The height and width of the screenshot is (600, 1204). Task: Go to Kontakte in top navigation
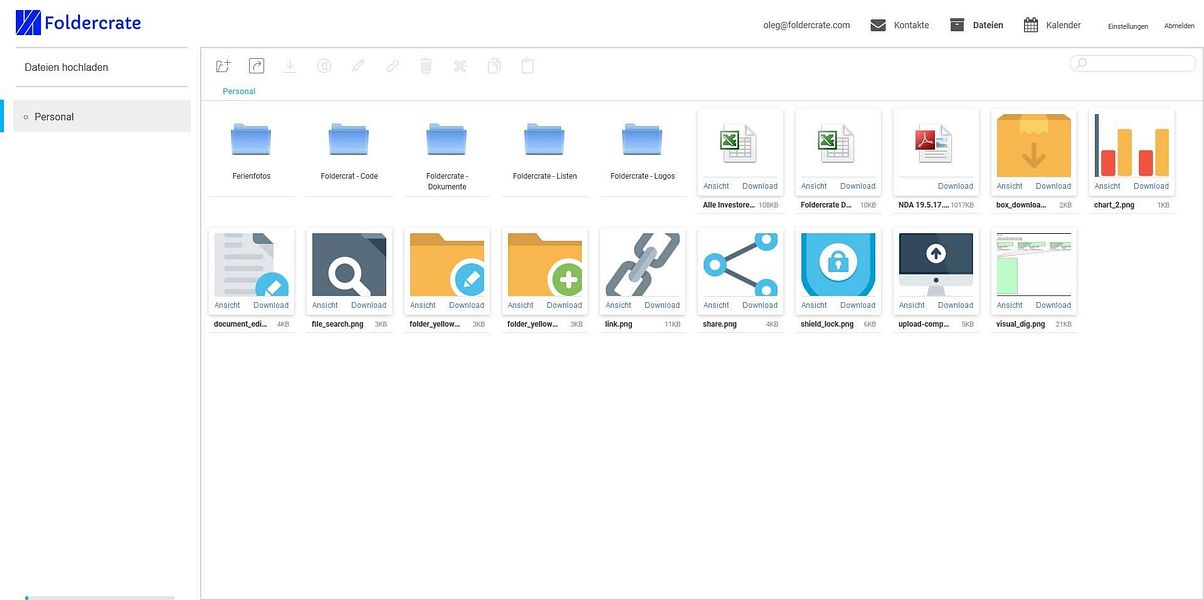tap(911, 25)
